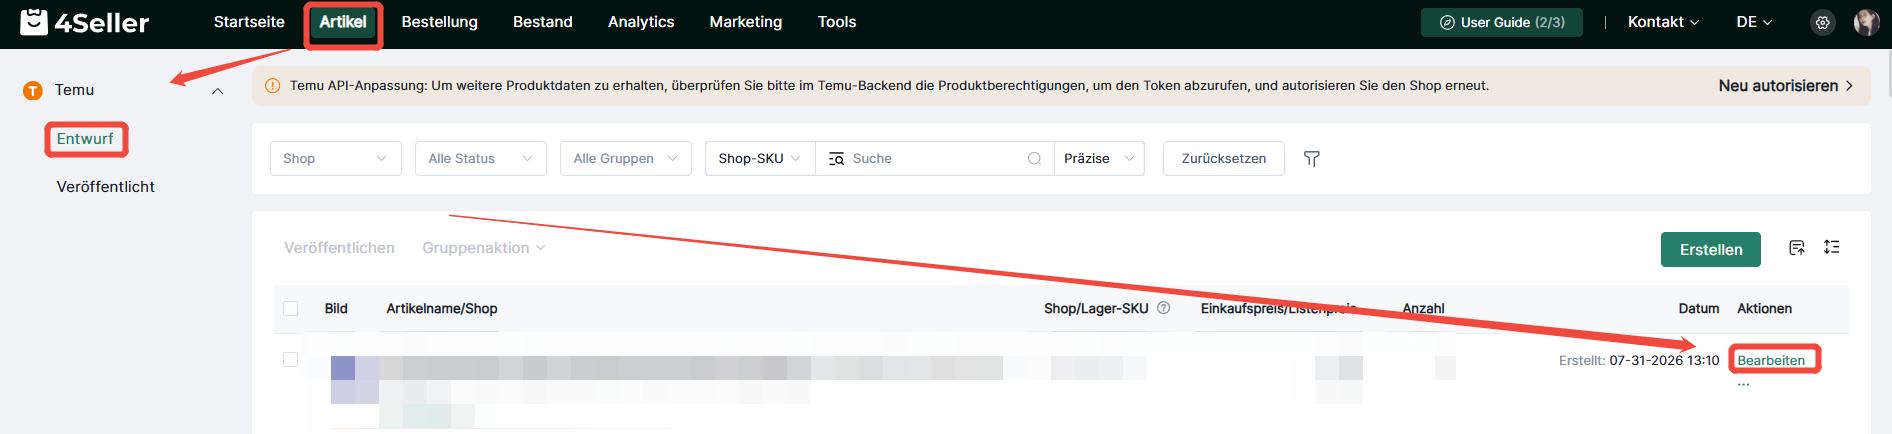
Task: Click the Anzahl column header
Action: click(x=1423, y=308)
